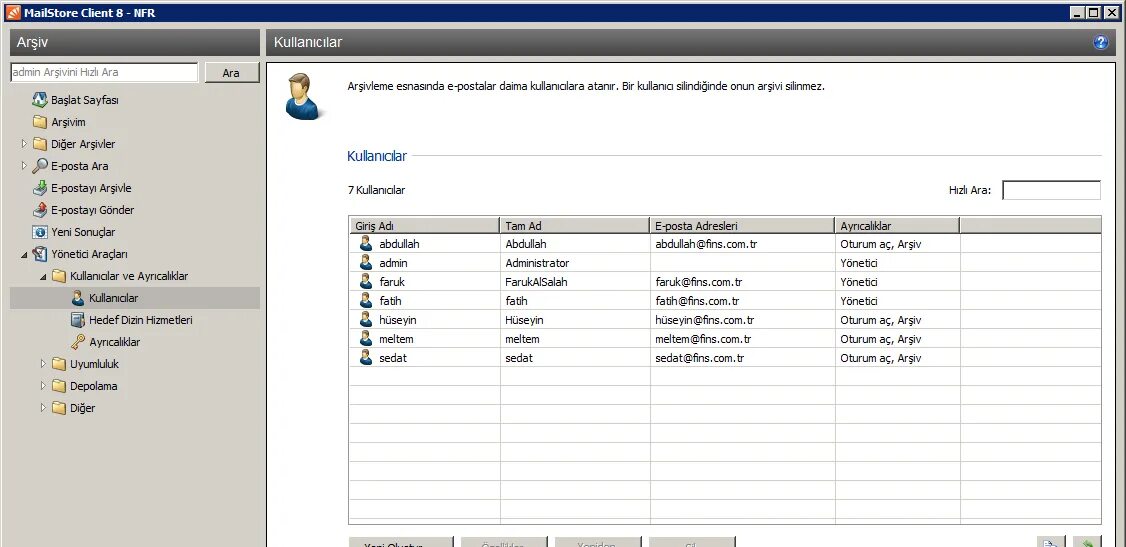Viewport: 1126px width, 547px height.
Task: Sort by E-posta Adresleri column header
Action: pyautogui.click(x=741, y=225)
